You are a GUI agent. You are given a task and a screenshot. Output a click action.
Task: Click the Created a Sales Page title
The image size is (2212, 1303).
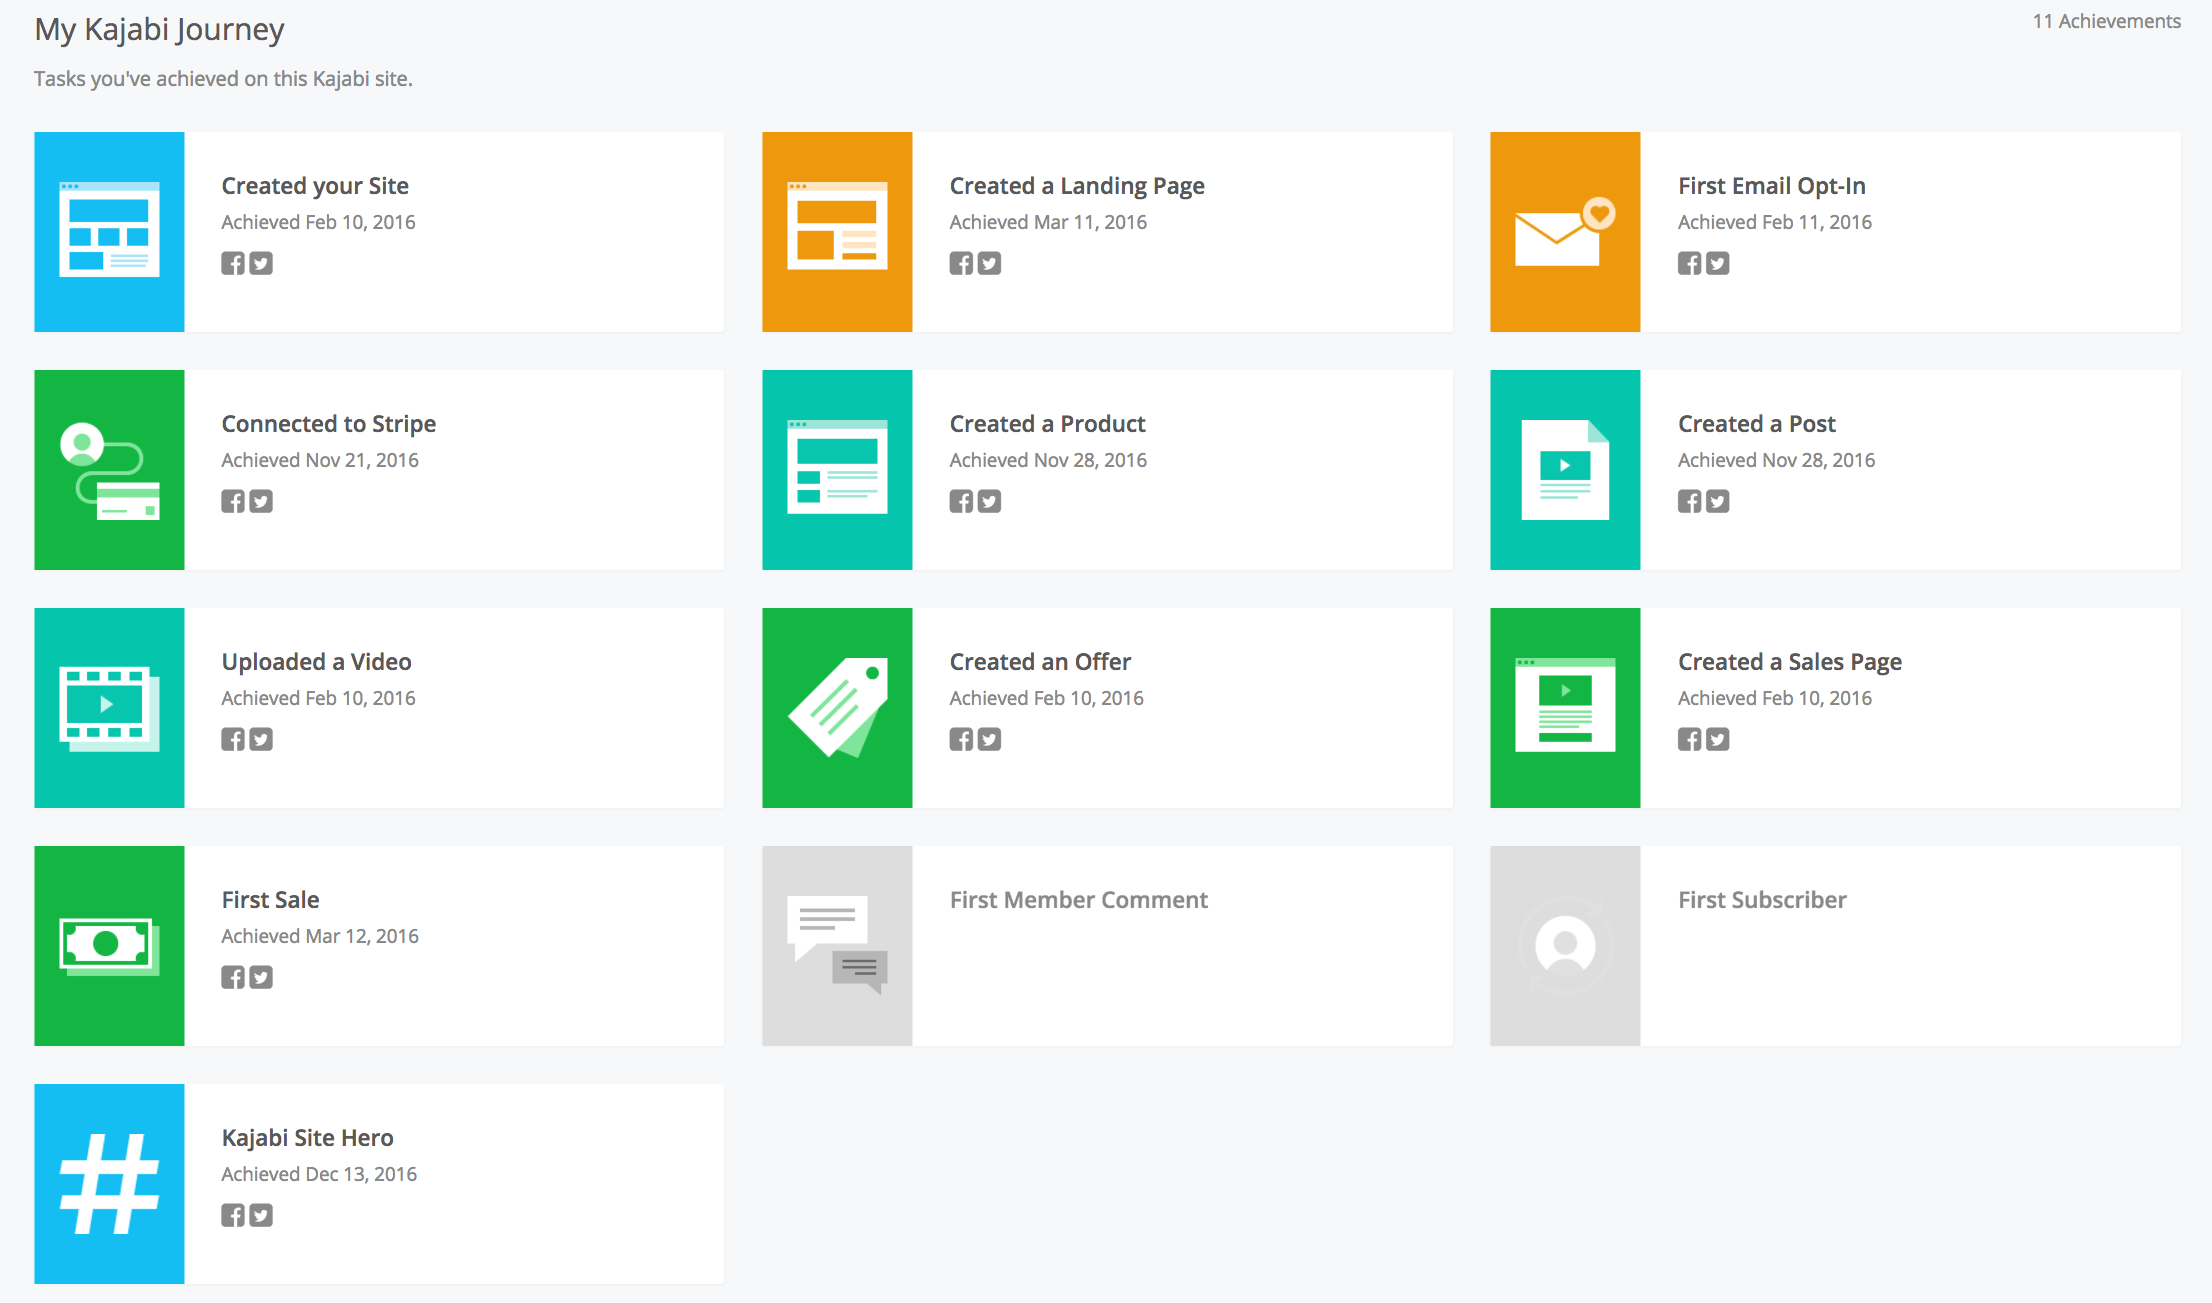(1790, 662)
